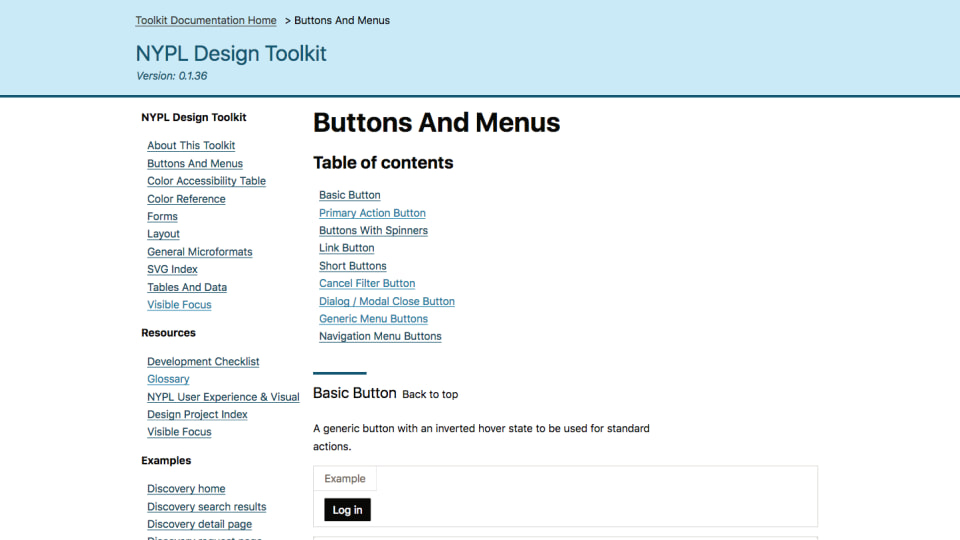Click the Log in example button
The image size is (960, 540).
click(347, 510)
